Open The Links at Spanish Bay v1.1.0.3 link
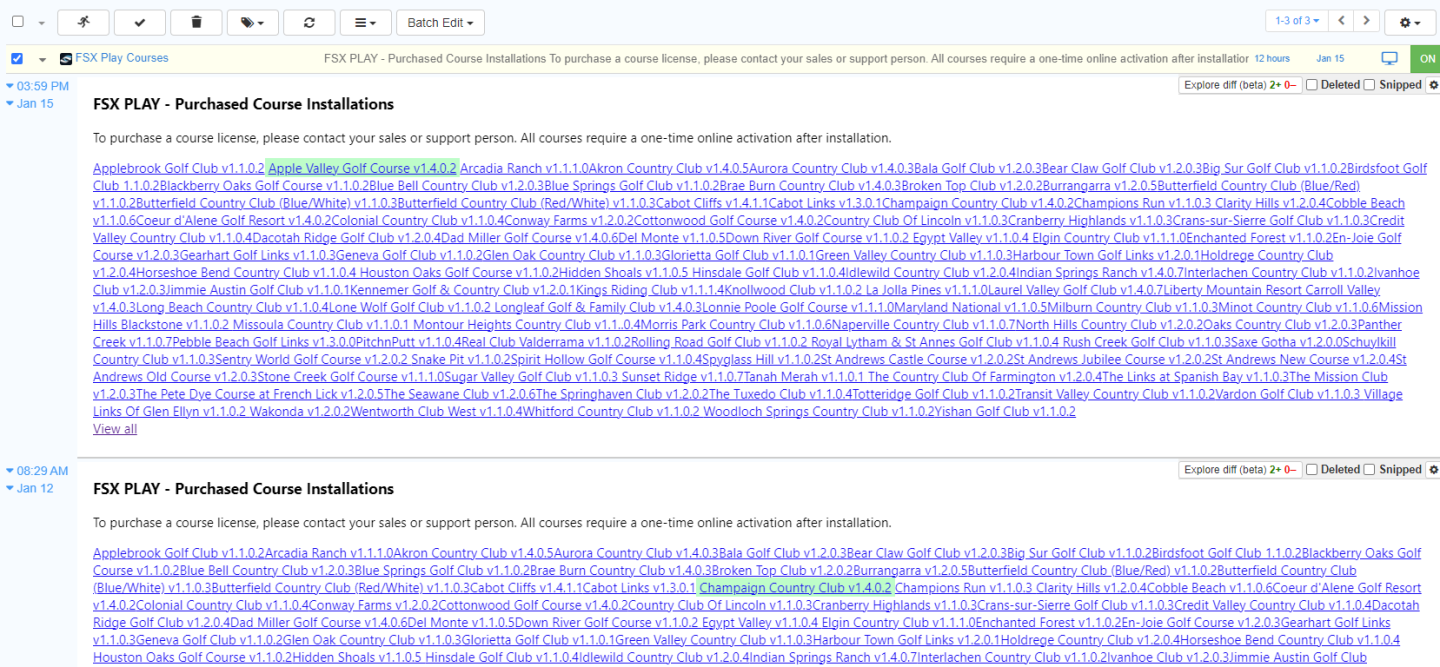The height and width of the screenshot is (667, 1440). point(1195,376)
